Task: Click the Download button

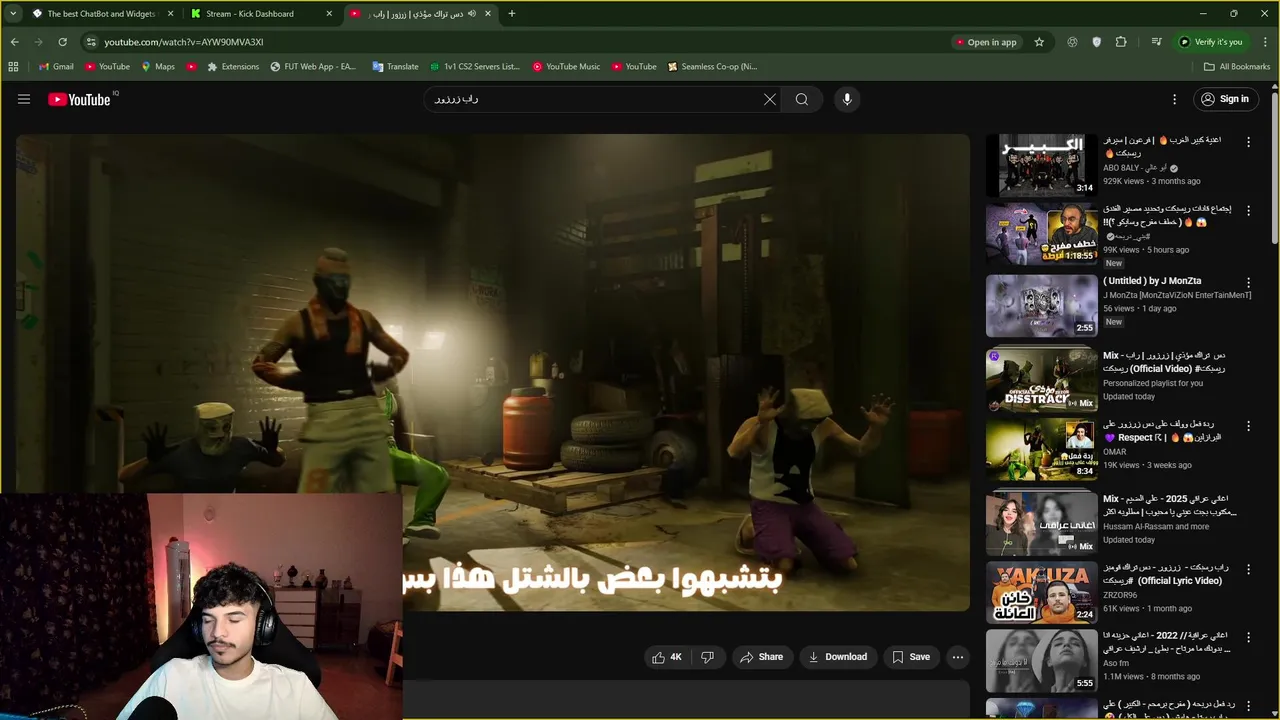Action: pyautogui.click(x=838, y=657)
